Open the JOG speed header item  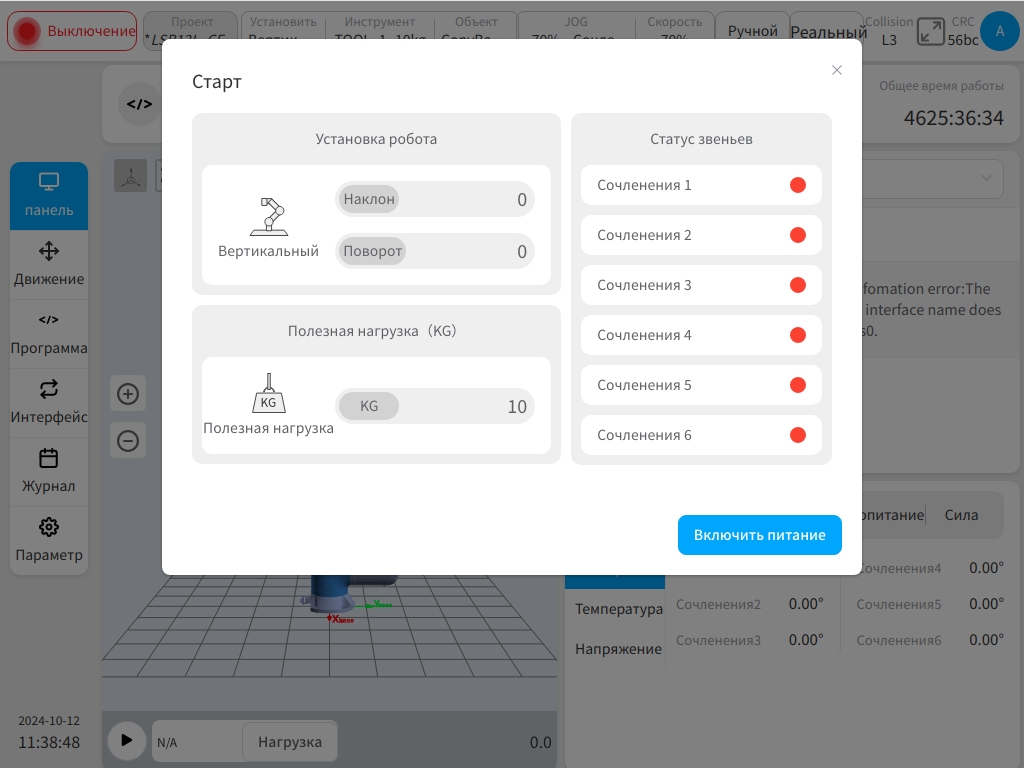click(575, 30)
